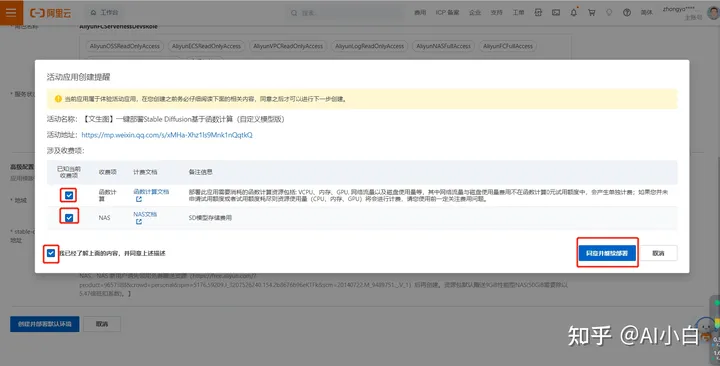This screenshot has height=366, width=720.
Task: Uncheck the 函数计算 fee item checkbox
Action: pyautogui.click(x=69, y=195)
